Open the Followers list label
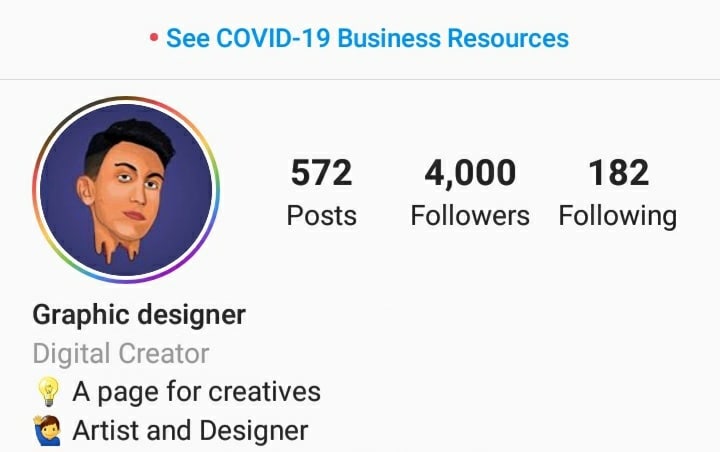Screen dimensions: 720x452 tap(470, 215)
